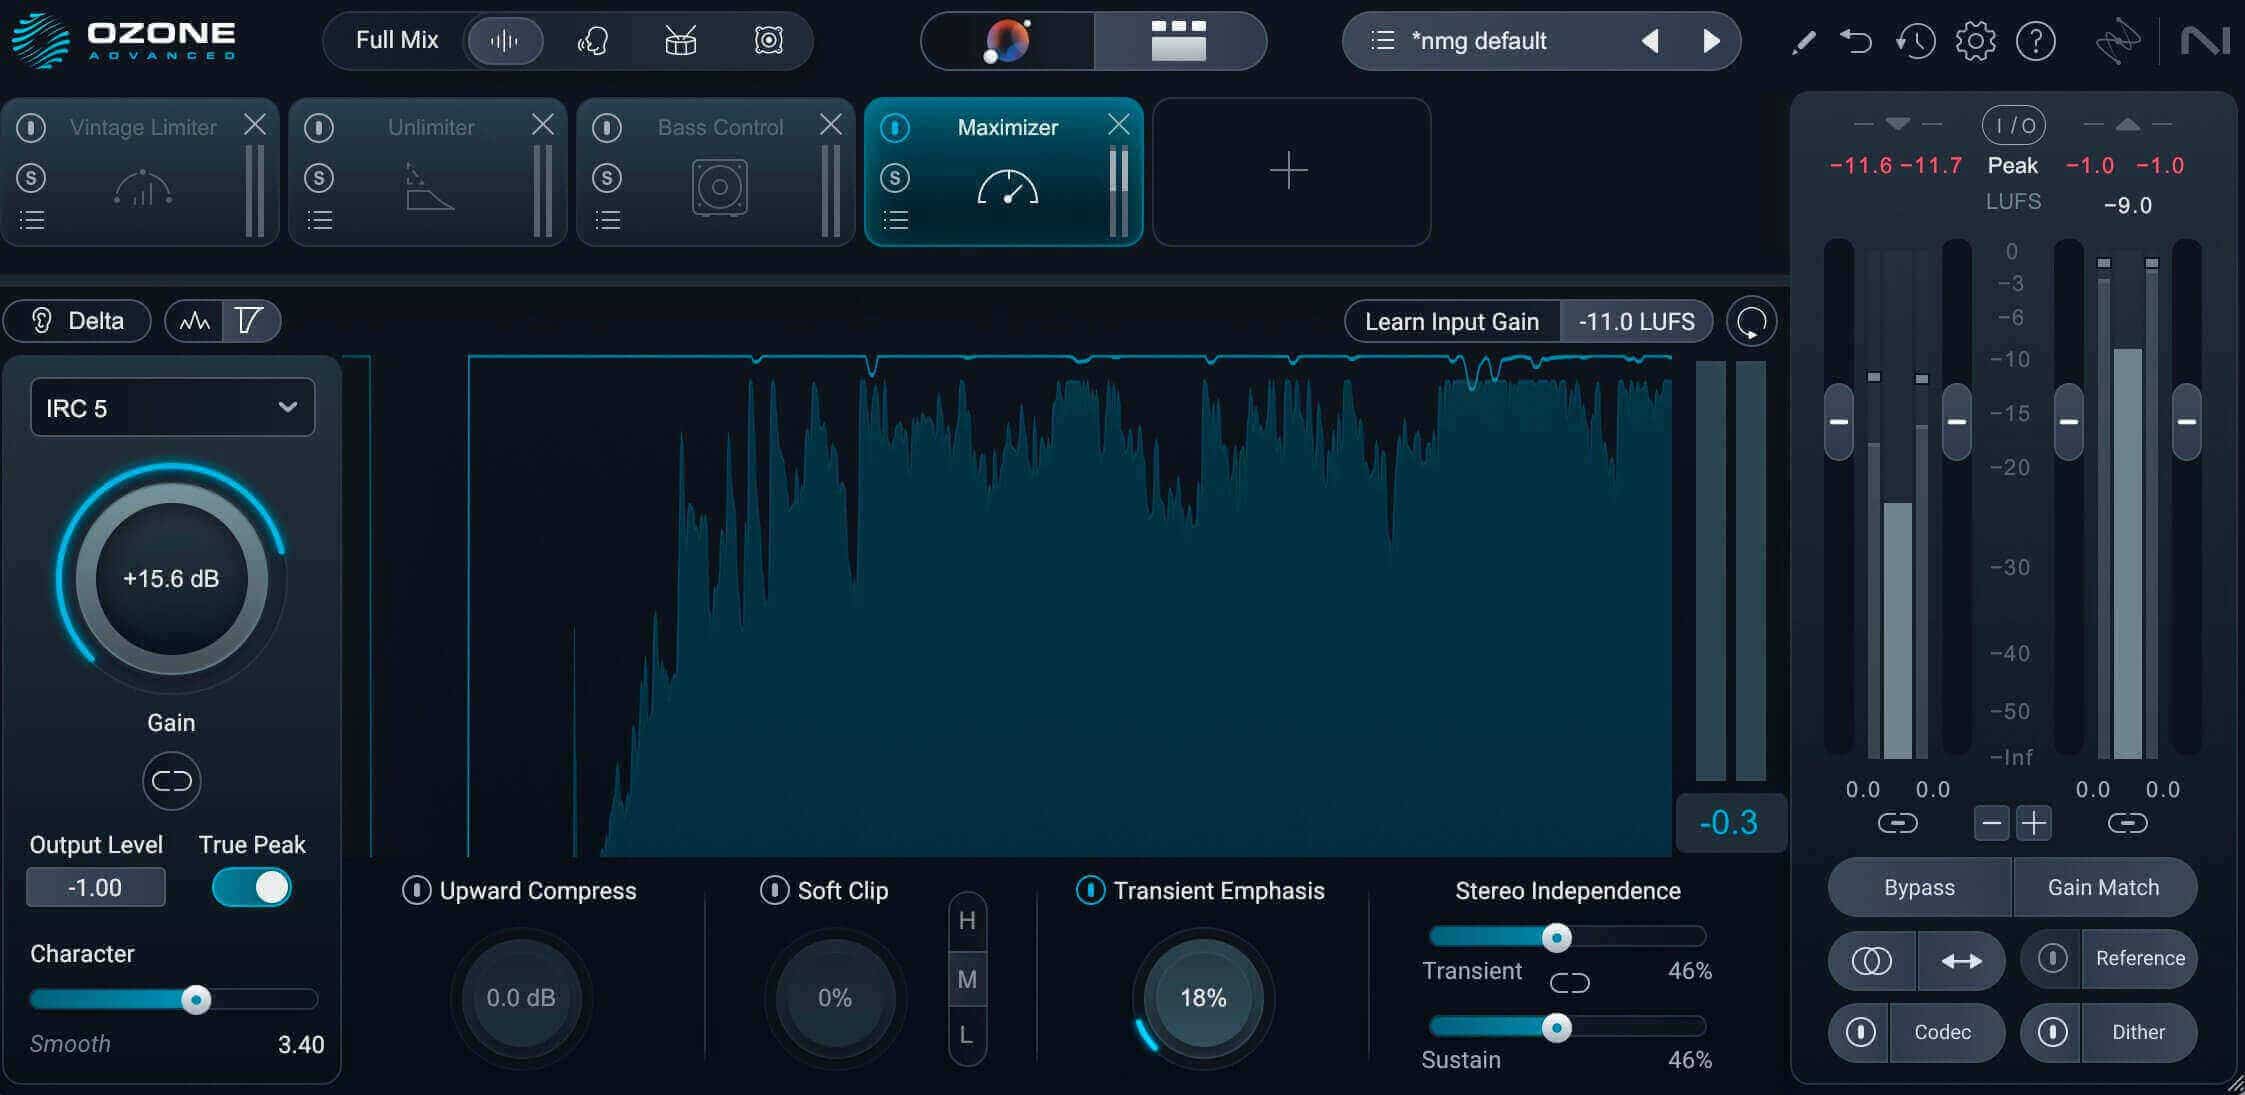
Task: Select the Full Mix waveform focus icon
Action: (x=505, y=41)
